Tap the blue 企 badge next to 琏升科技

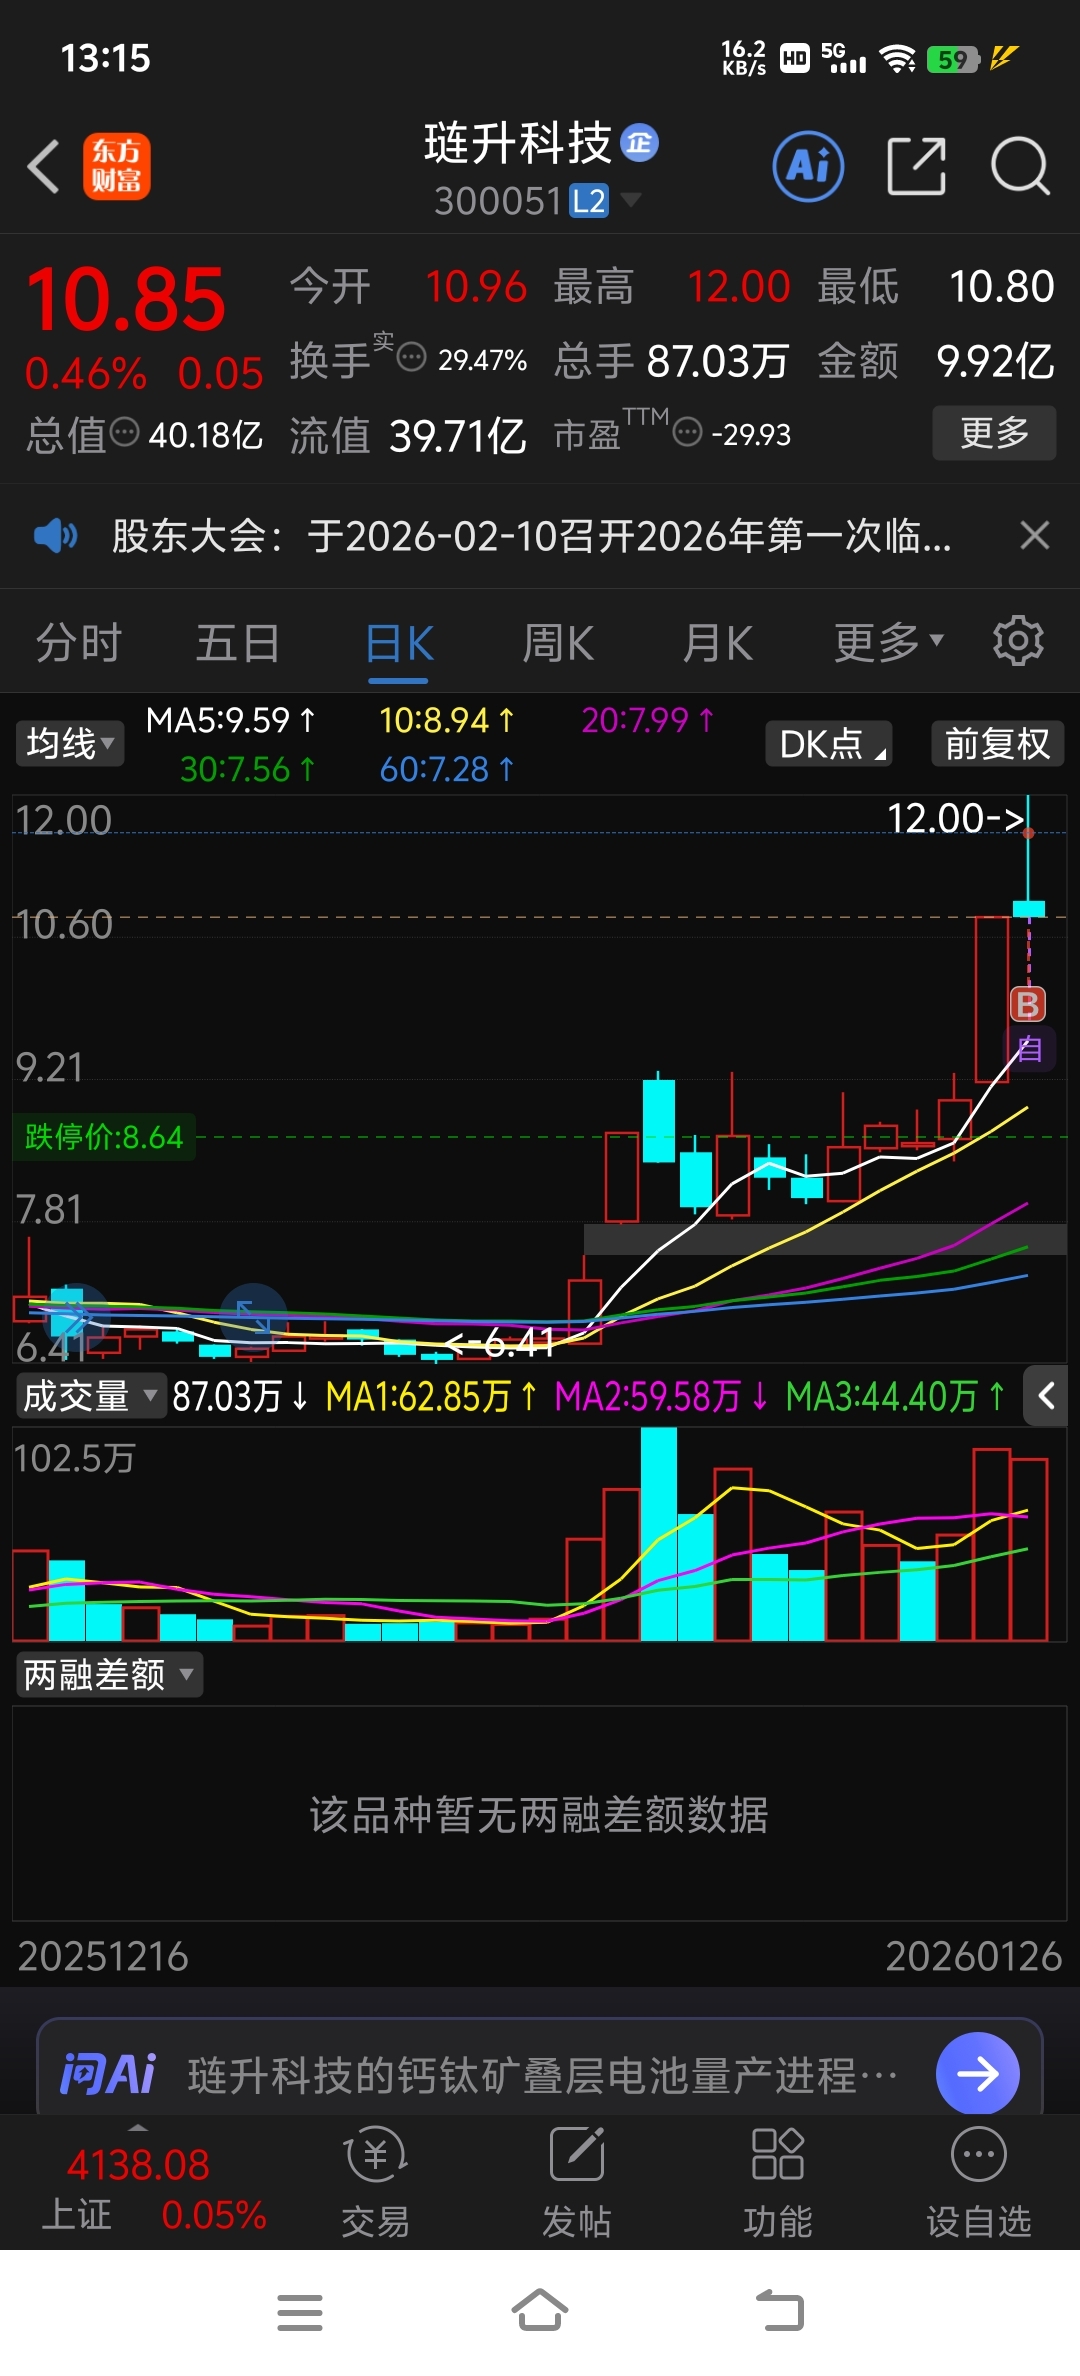(x=639, y=143)
